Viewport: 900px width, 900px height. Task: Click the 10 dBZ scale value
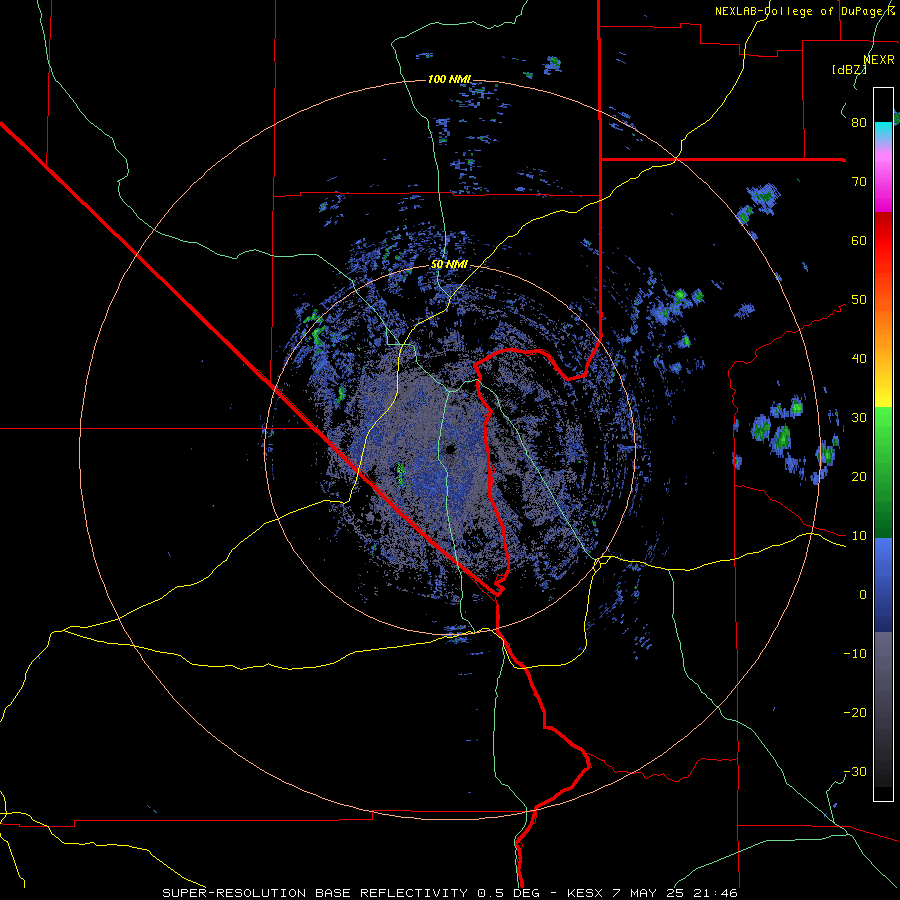[859, 536]
